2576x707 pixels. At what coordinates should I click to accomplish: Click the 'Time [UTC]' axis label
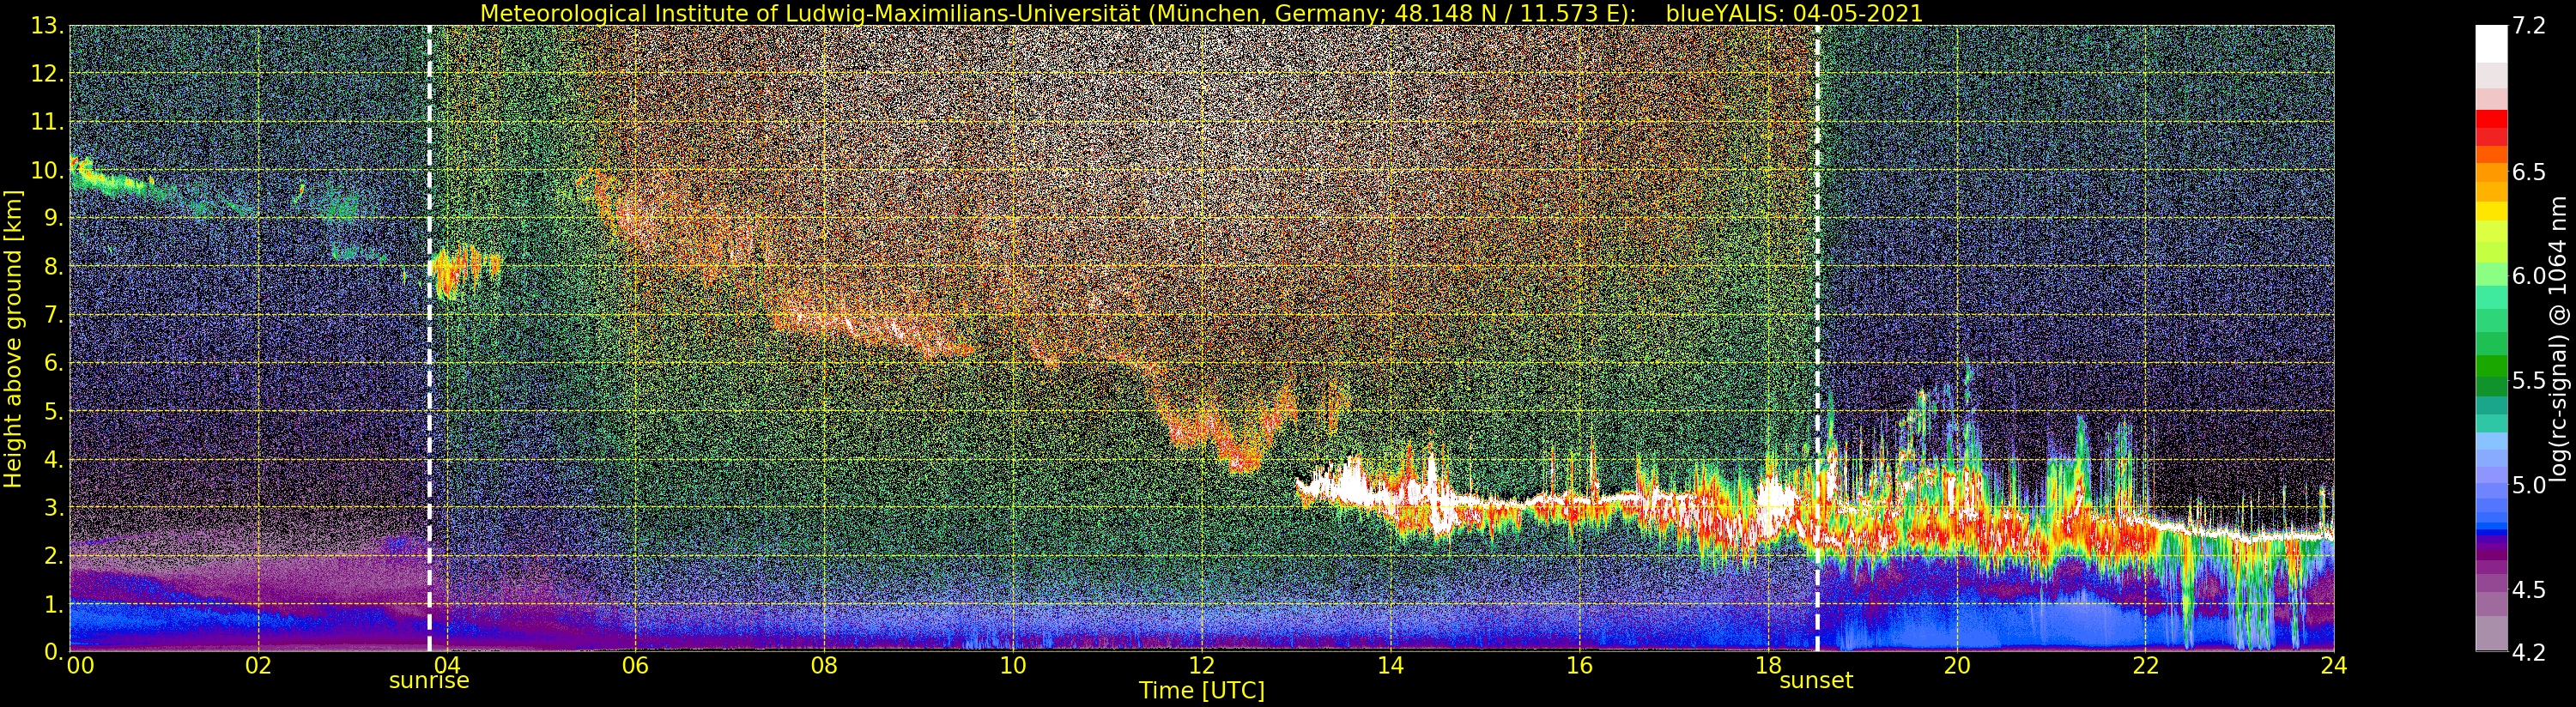point(1202,691)
